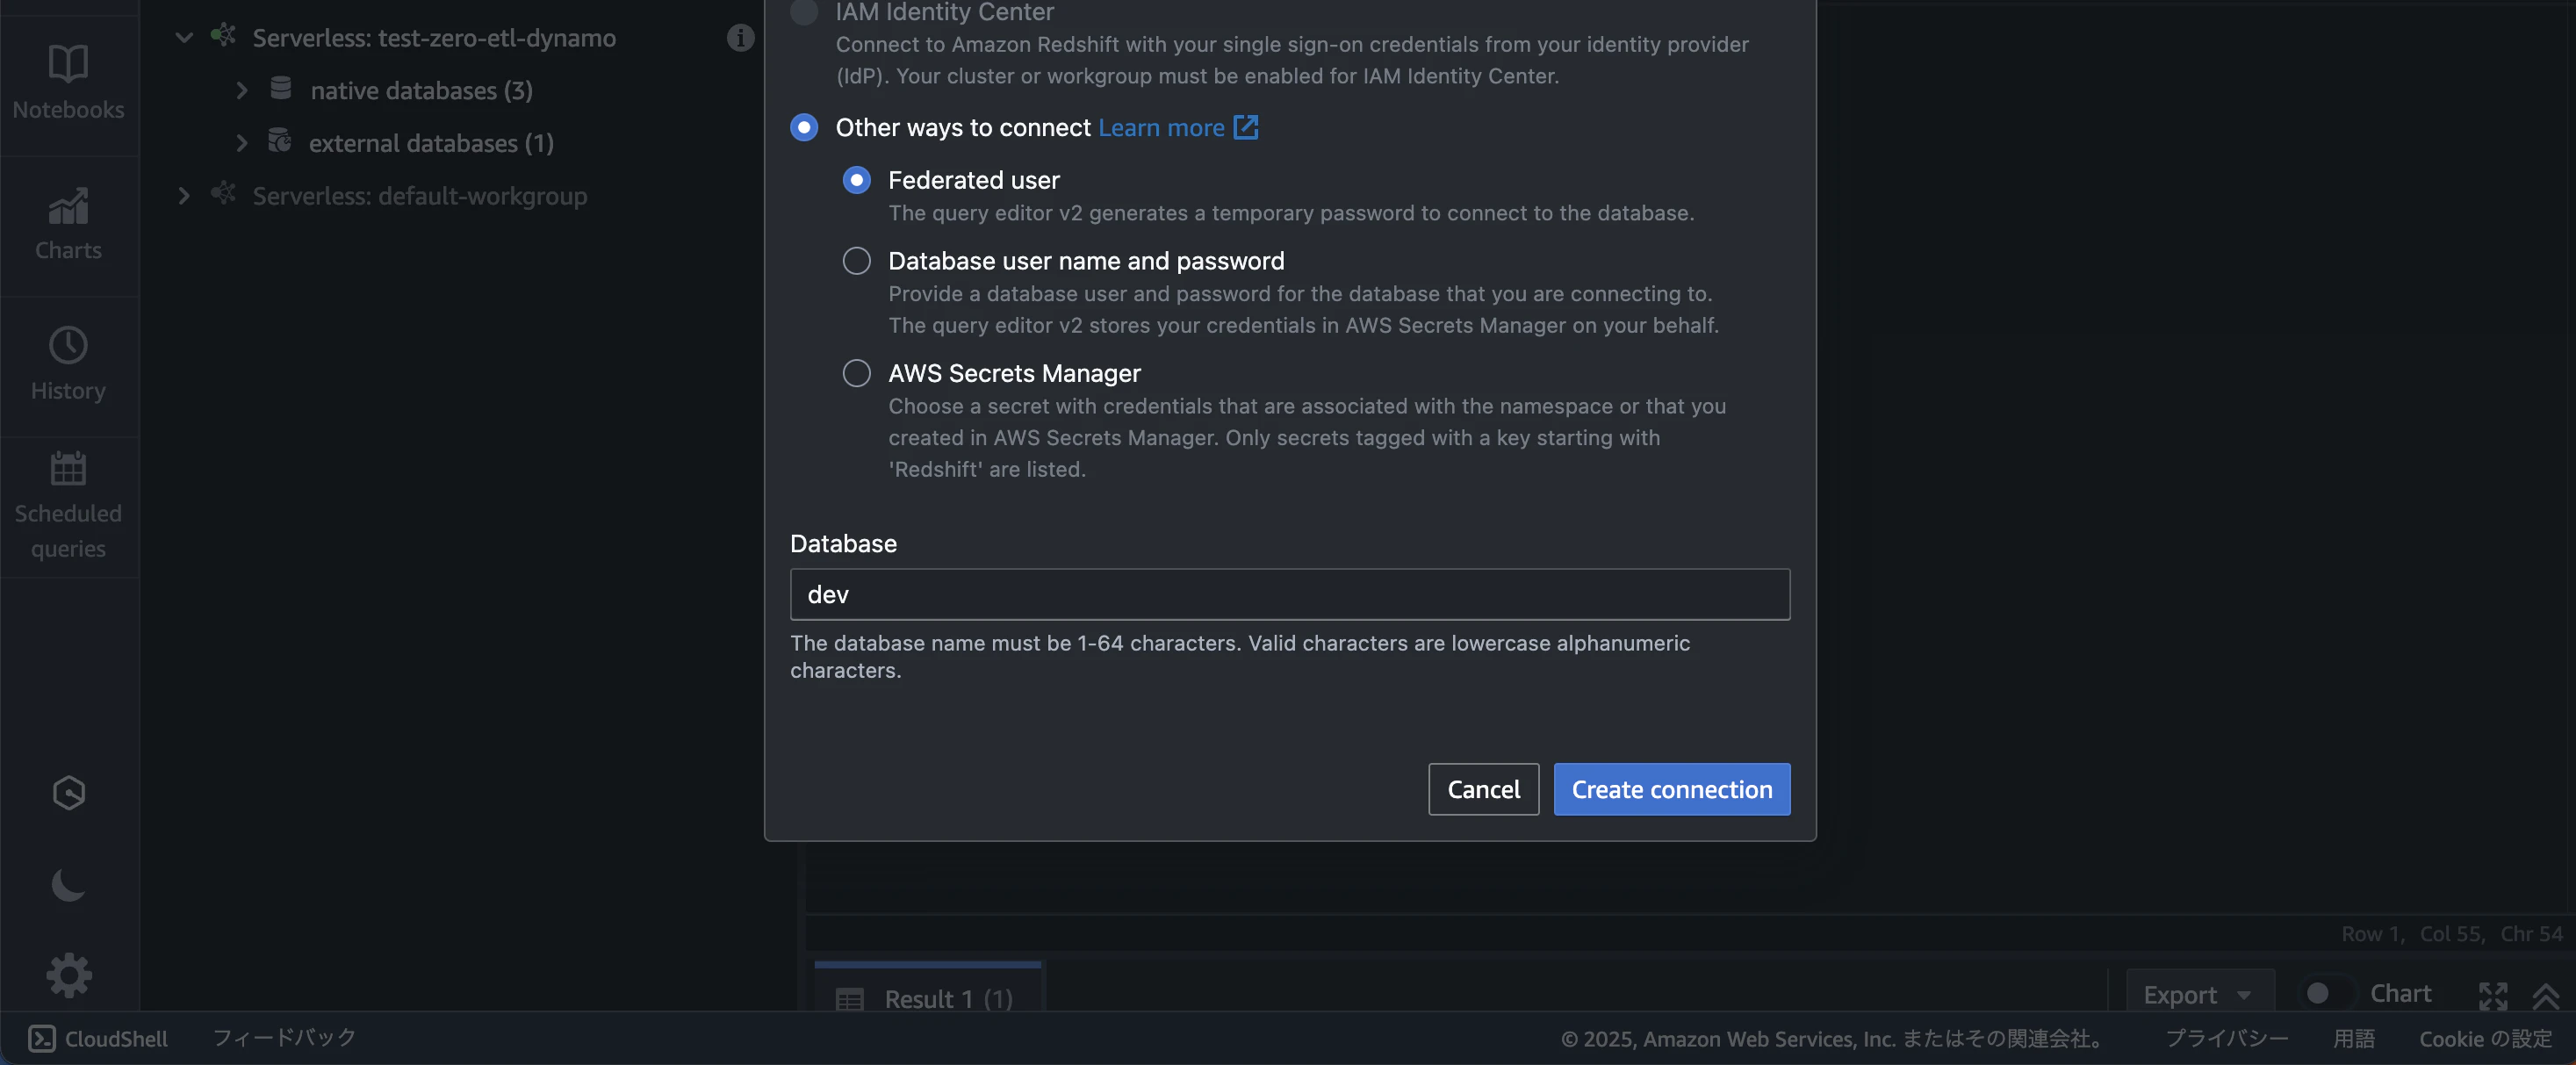The width and height of the screenshot is (2576, 1065).
Task: Open settings gear icon
Action: [68, 975]
